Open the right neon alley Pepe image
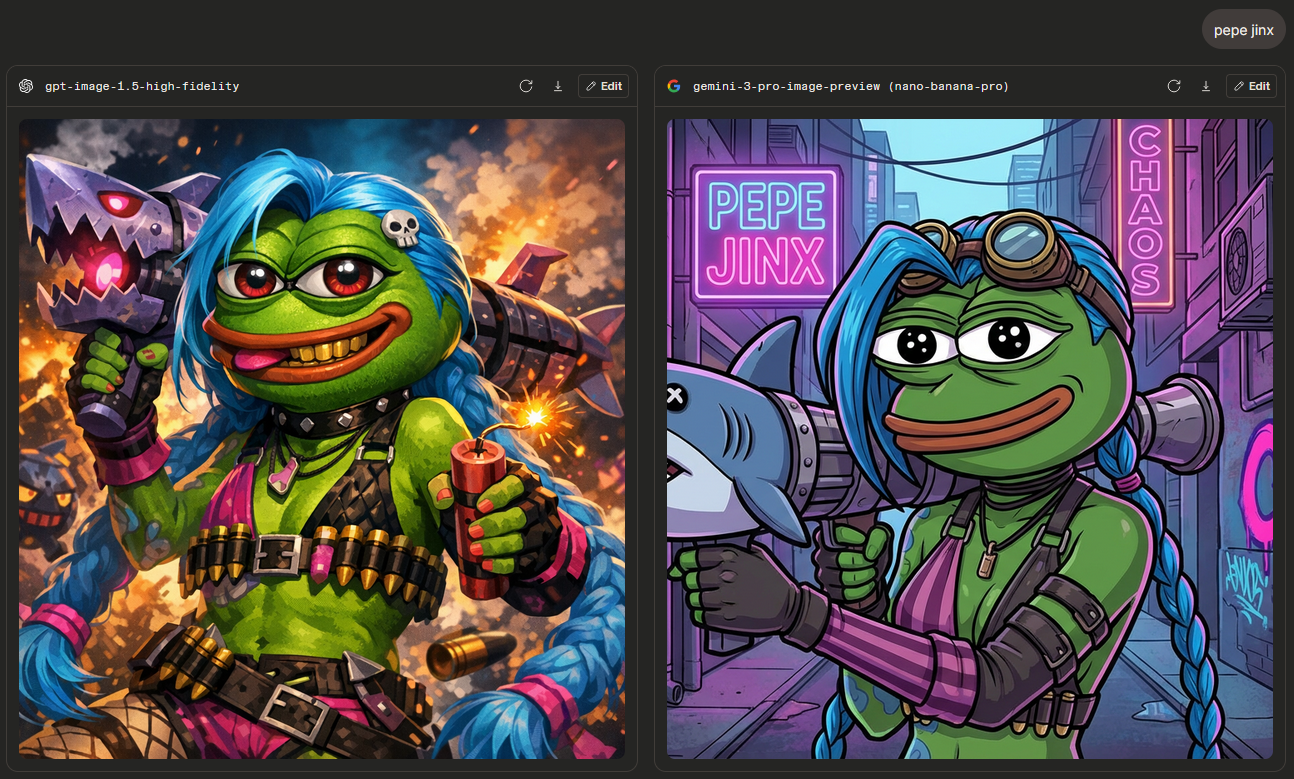Image resolution: width=1294 pixels, height=779 pixels. click(969, 438)
